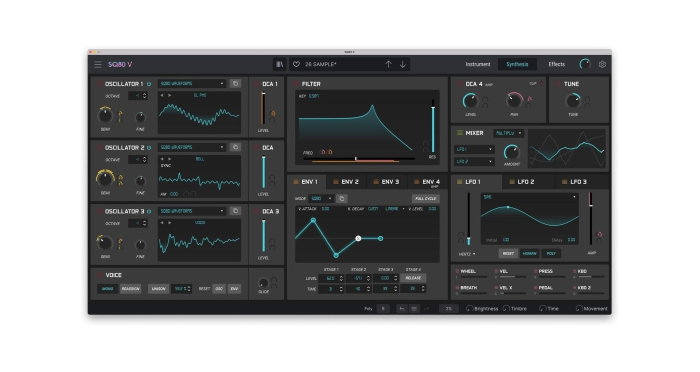
Task: Favorite the preset with the heart icon
Action: tap(296, 64)
